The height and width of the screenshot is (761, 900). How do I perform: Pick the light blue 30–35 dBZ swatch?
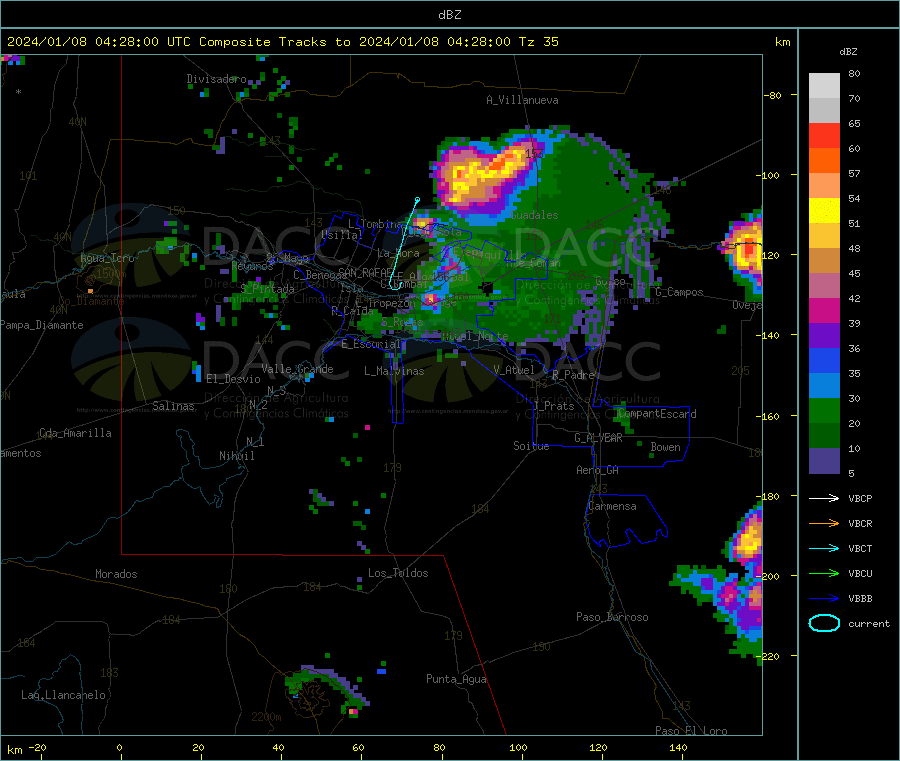point(824,386)
